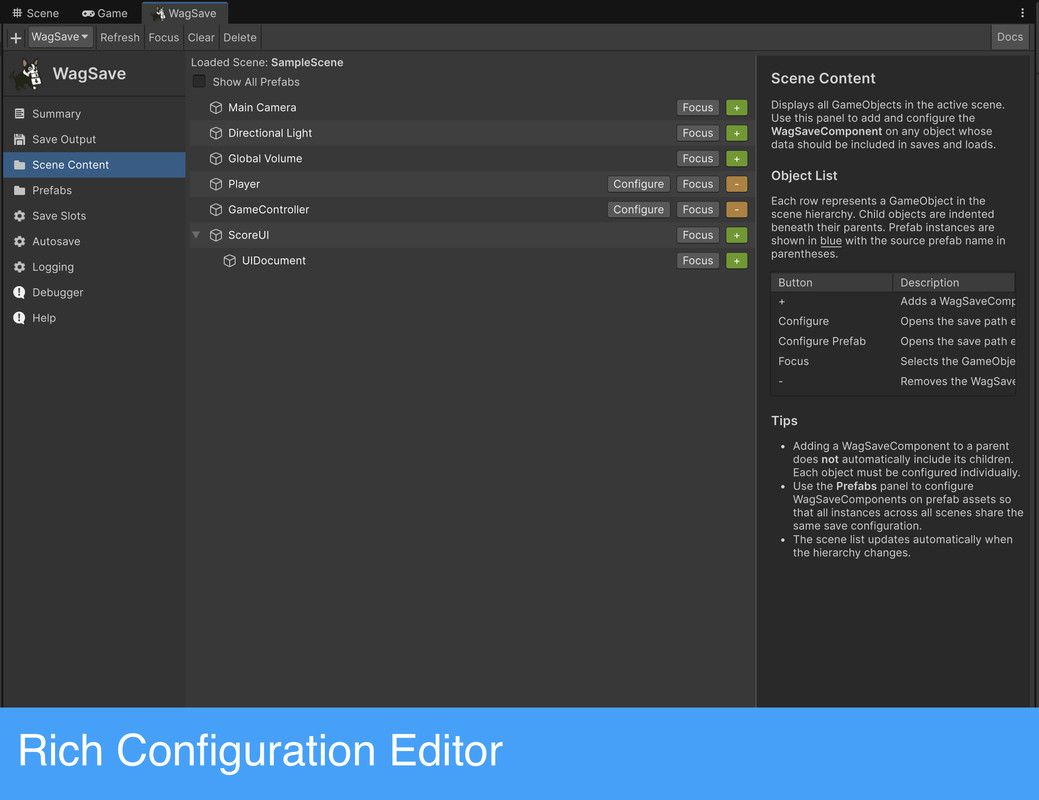Focus the GameController object
Image resolution: width=1039 pixels, height=800 pixels.
pyautogui.click(x=698, y=209)
